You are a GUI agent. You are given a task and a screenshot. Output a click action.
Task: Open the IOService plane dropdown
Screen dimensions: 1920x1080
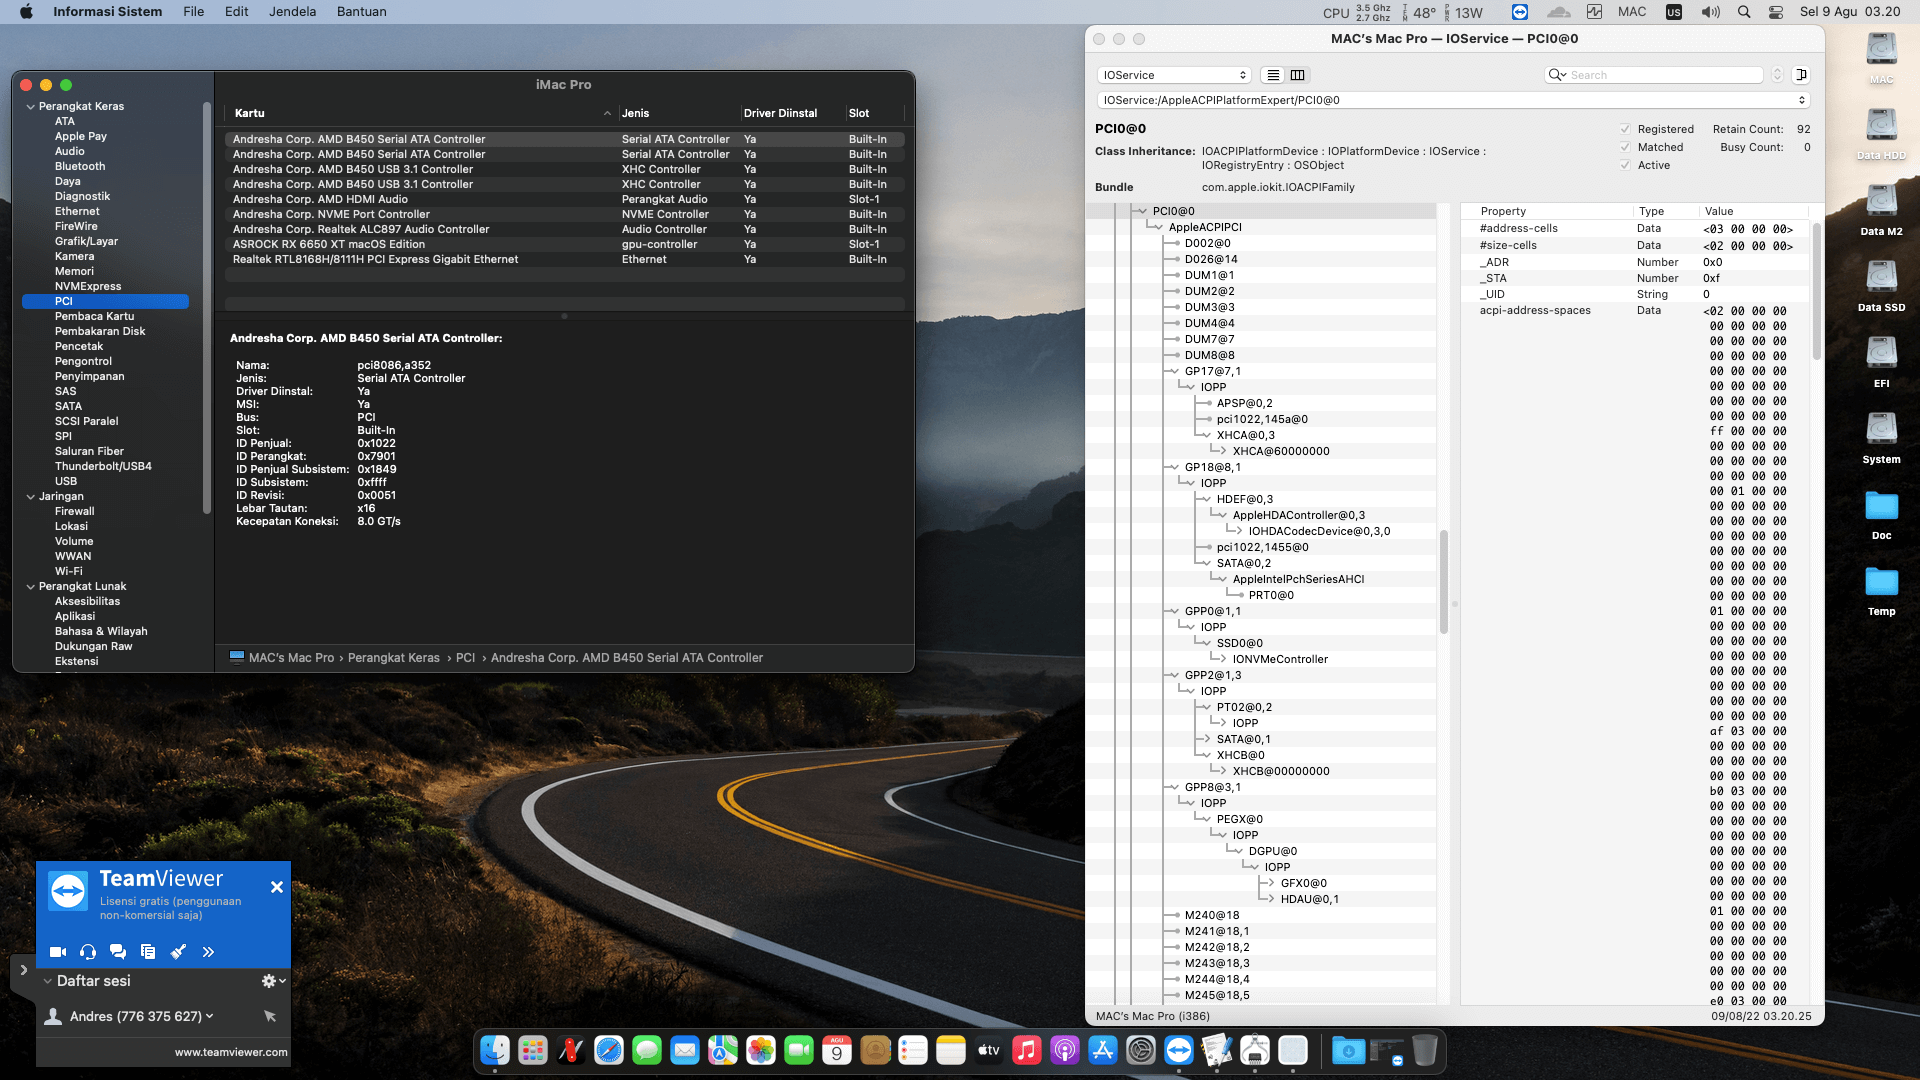pos(1174,75)
